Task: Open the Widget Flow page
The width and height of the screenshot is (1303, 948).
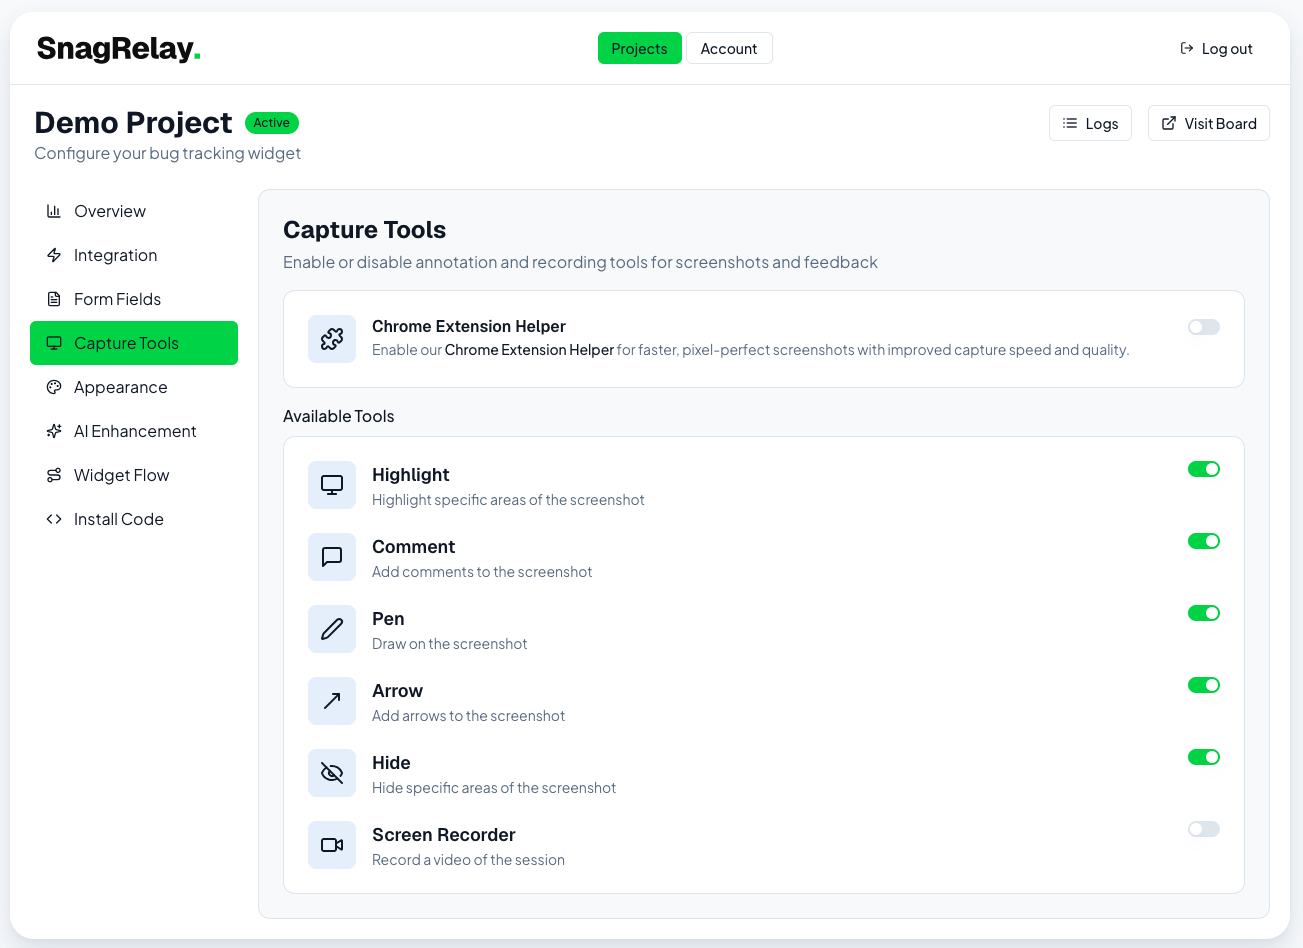Action: pyautogui.click(x=134, y=475)
